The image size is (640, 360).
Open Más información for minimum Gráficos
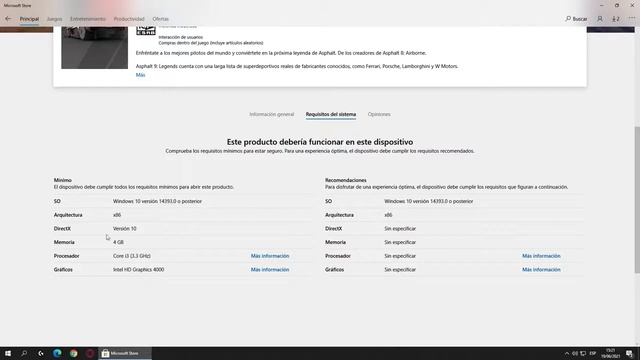[270, 270]
